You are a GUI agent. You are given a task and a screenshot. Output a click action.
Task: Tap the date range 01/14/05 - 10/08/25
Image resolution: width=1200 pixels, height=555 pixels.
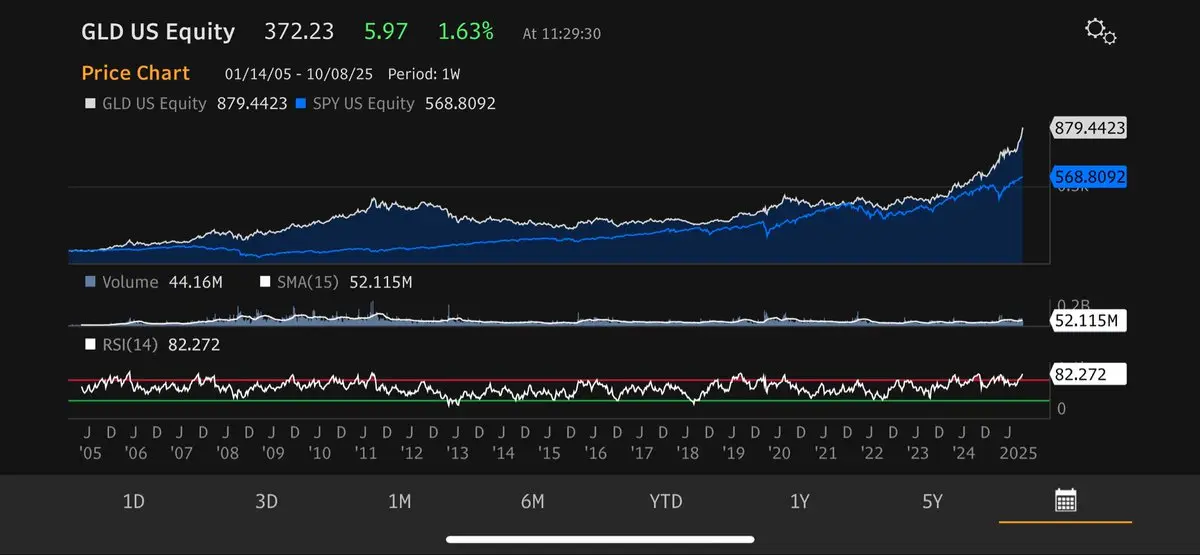pyautogui.click(x=299, y=74)
